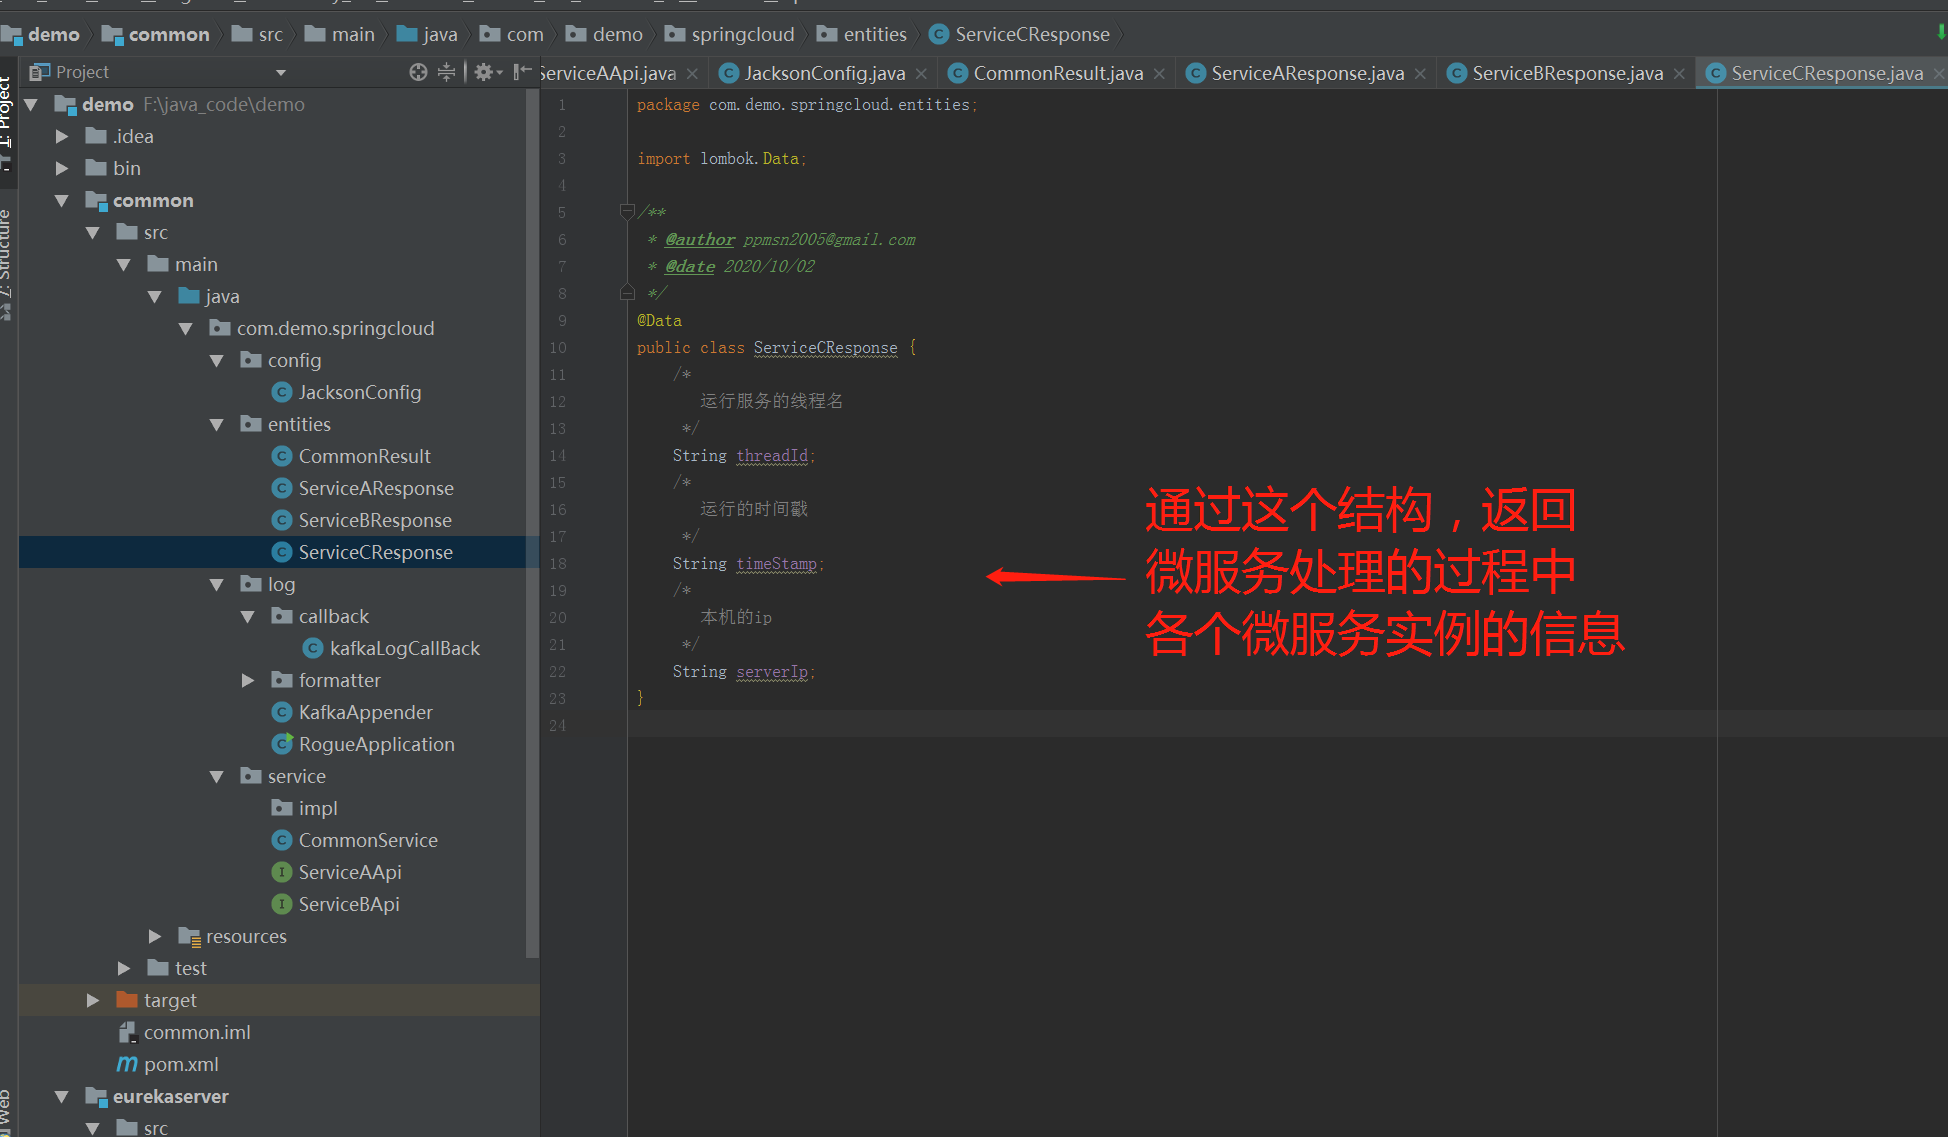
Task: Collapse the entities package
Action: pos(217,424)
